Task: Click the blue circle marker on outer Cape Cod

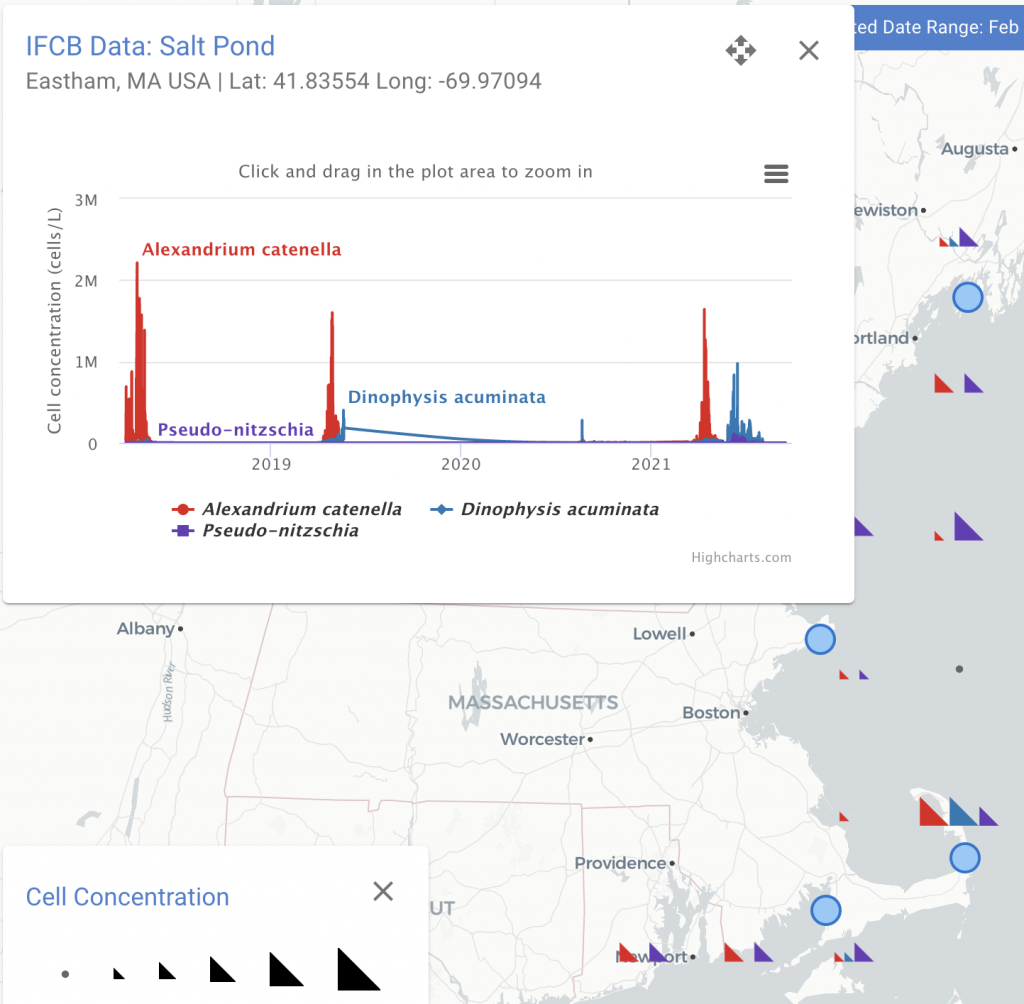Action: pos(963,857)
